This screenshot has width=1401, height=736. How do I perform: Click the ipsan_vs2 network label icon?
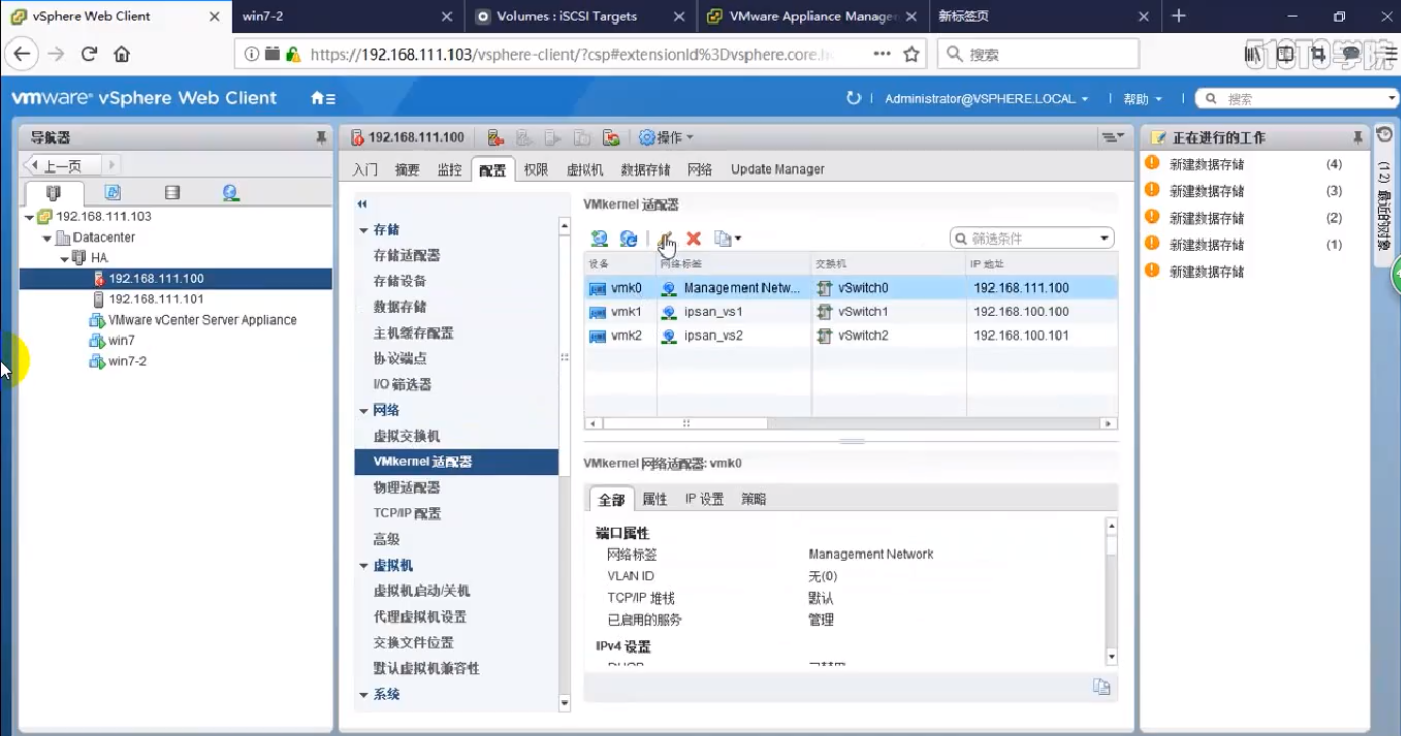pyautogui.click(x=669, y=336)
